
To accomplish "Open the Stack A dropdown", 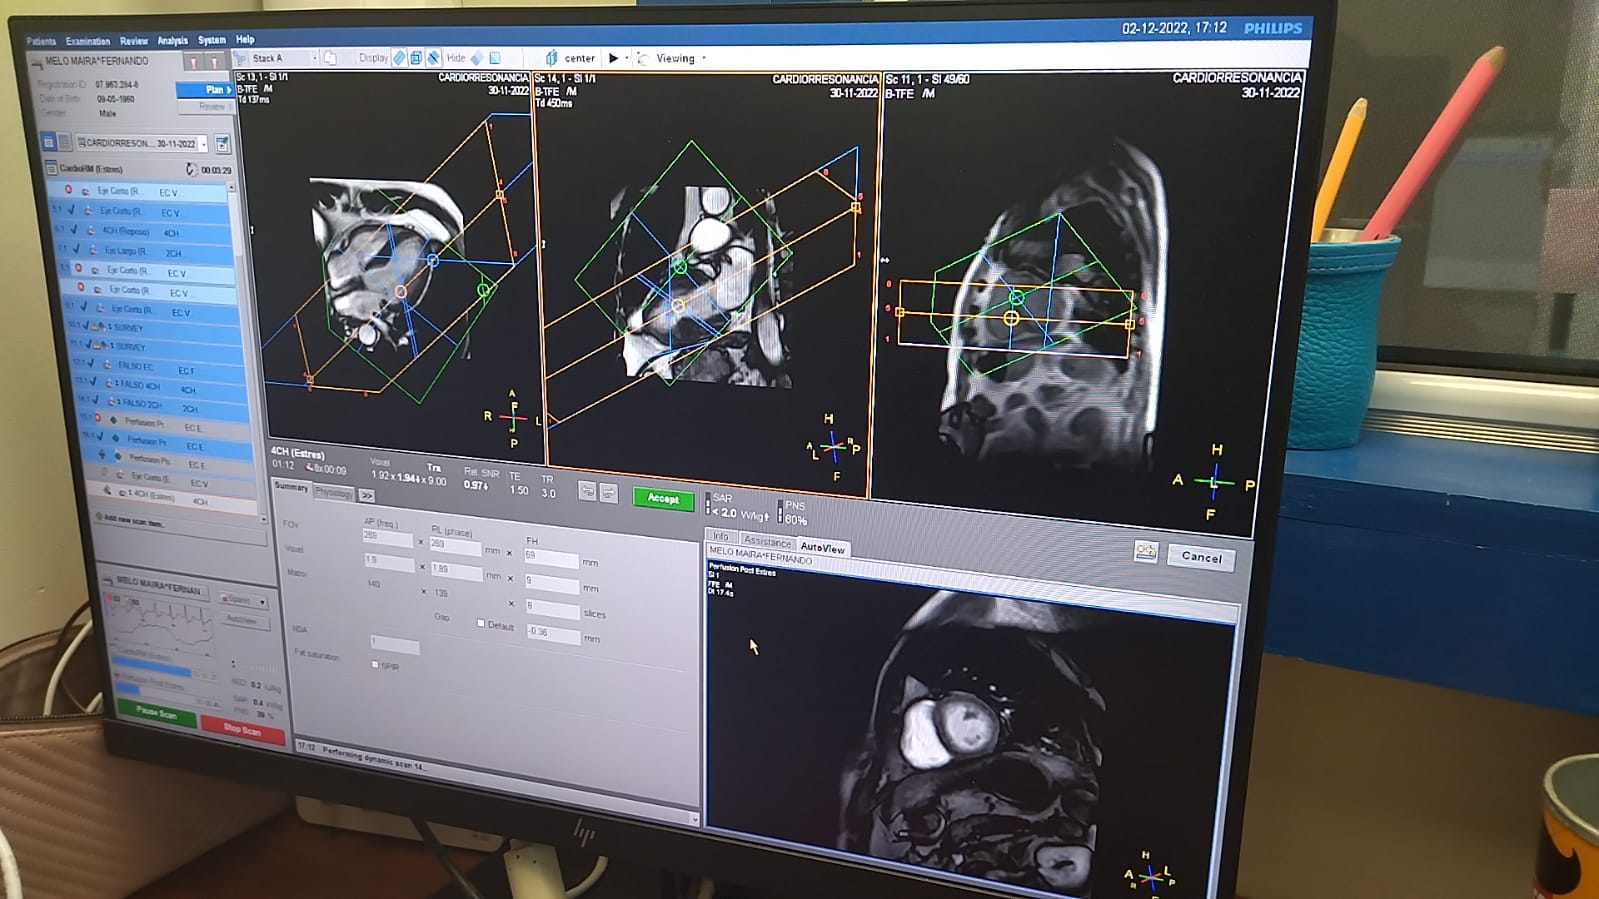I will pyautogui.click(x=283, y=58).
